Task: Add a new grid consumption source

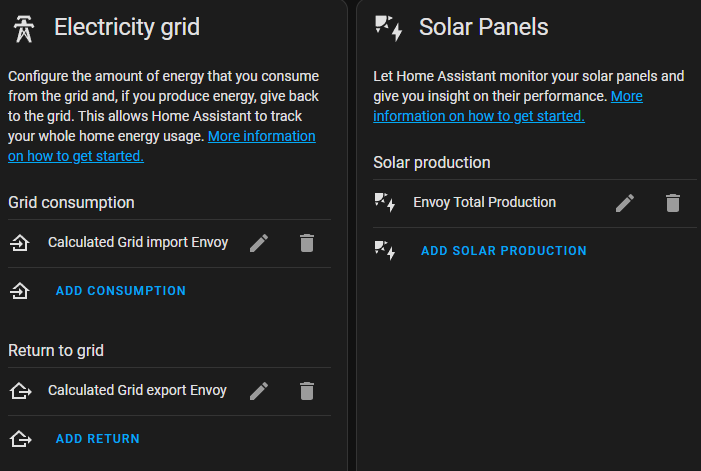Action: pos(121,291)
